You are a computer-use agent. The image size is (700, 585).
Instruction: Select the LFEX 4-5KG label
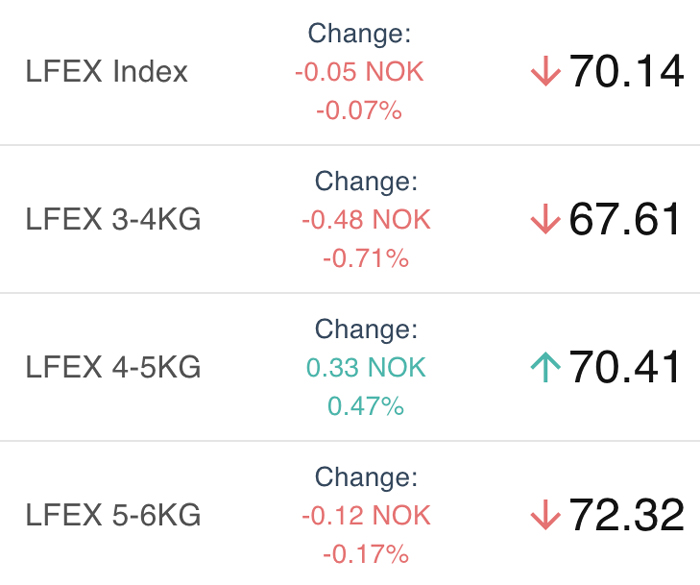click(x=113, y=367)
